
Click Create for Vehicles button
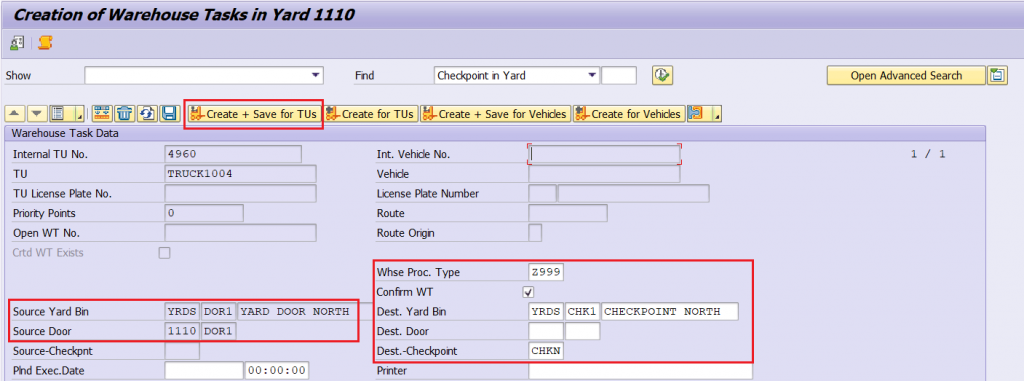(x=628, y=114)
